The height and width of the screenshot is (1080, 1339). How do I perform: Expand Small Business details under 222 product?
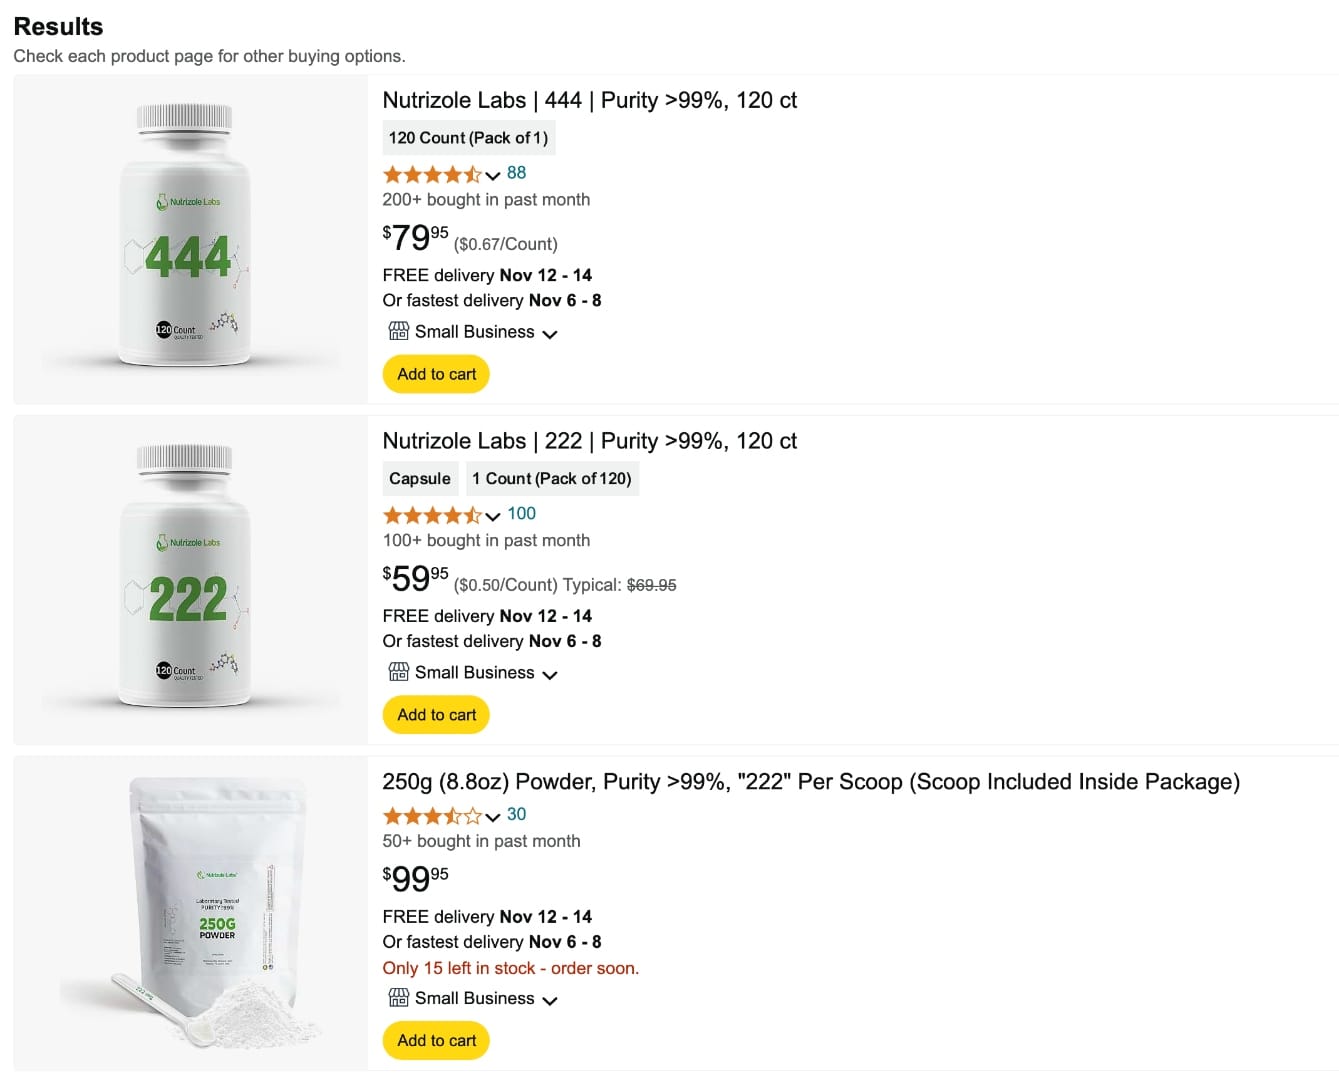point(550,674)
